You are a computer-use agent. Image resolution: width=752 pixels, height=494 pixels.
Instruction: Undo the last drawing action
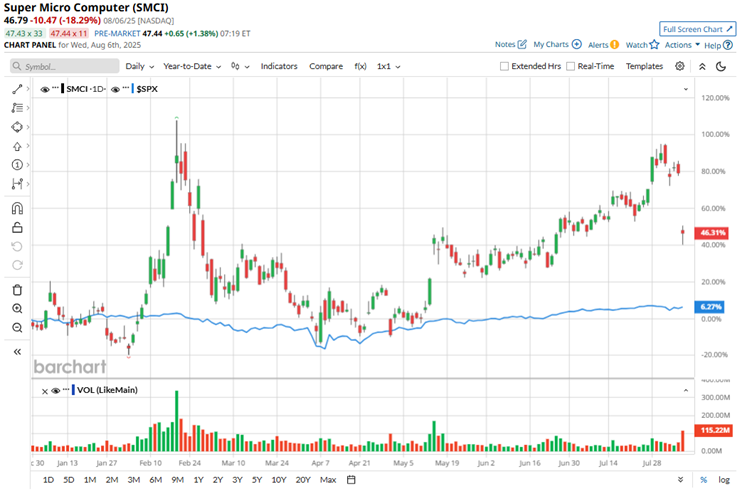17,247
